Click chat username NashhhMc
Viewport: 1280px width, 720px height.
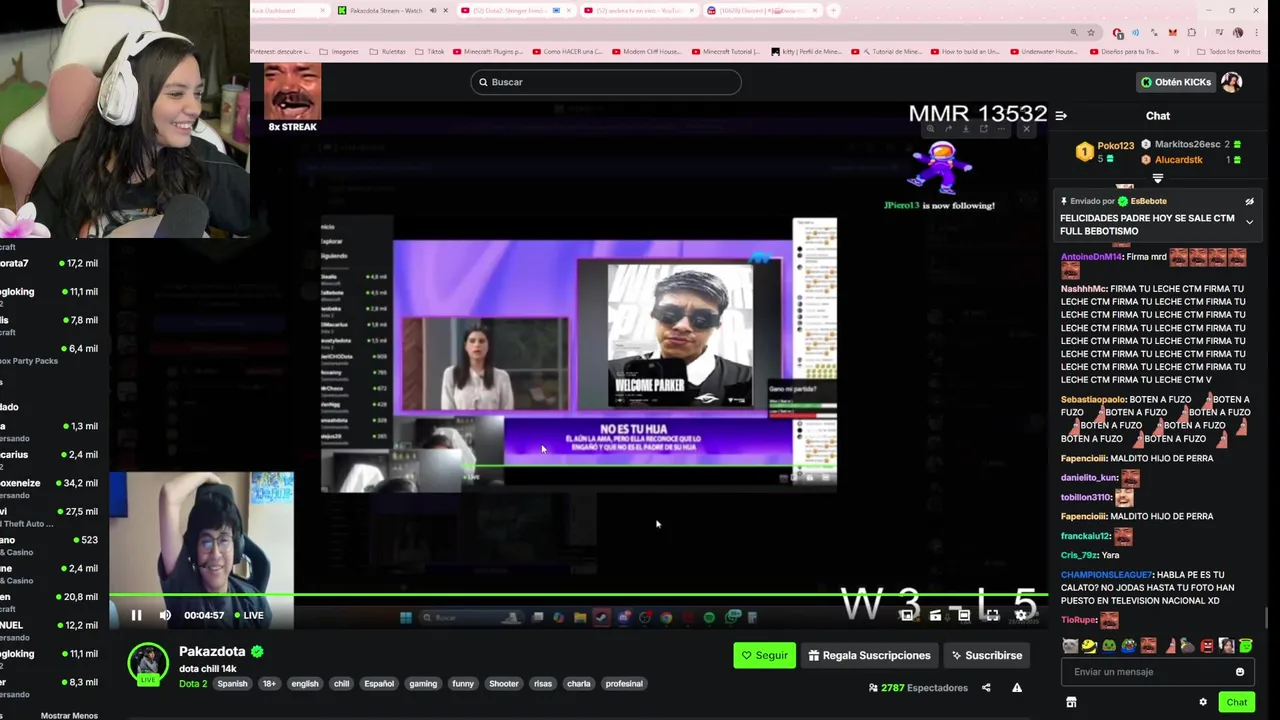tap(1083, 289)
